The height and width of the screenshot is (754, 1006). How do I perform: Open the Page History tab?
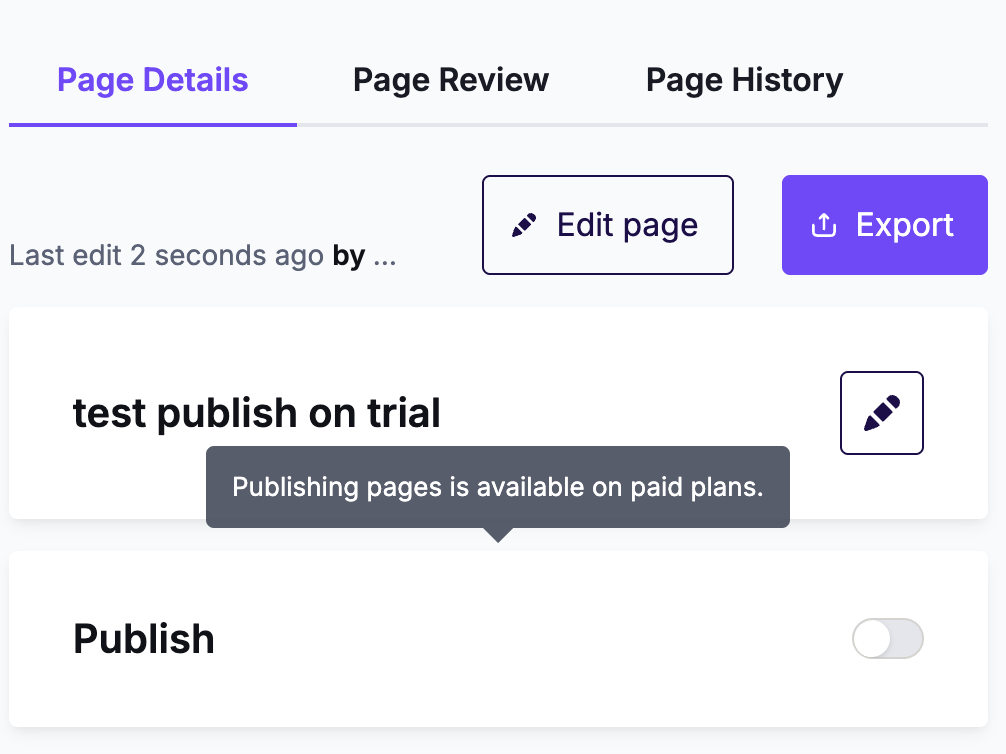744,80
